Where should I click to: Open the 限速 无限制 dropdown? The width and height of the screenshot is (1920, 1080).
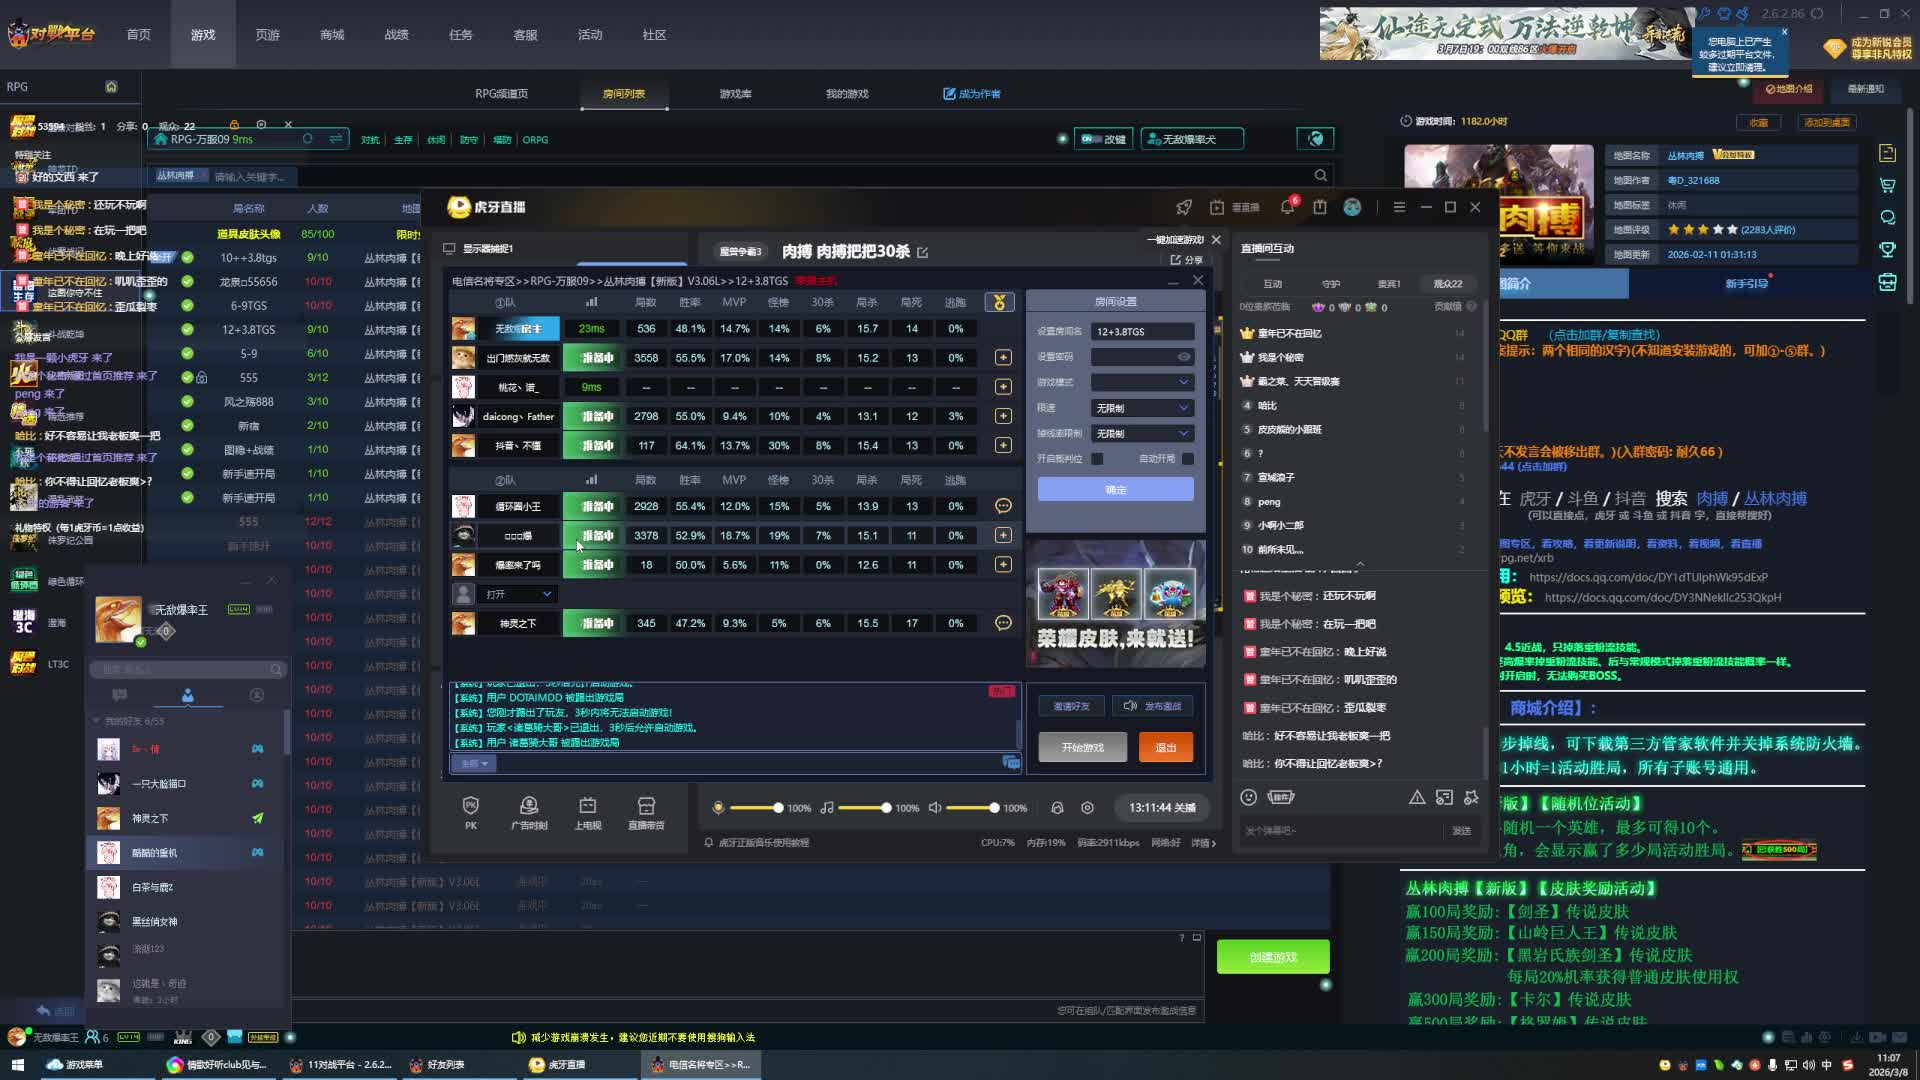tap(1142, 408)
